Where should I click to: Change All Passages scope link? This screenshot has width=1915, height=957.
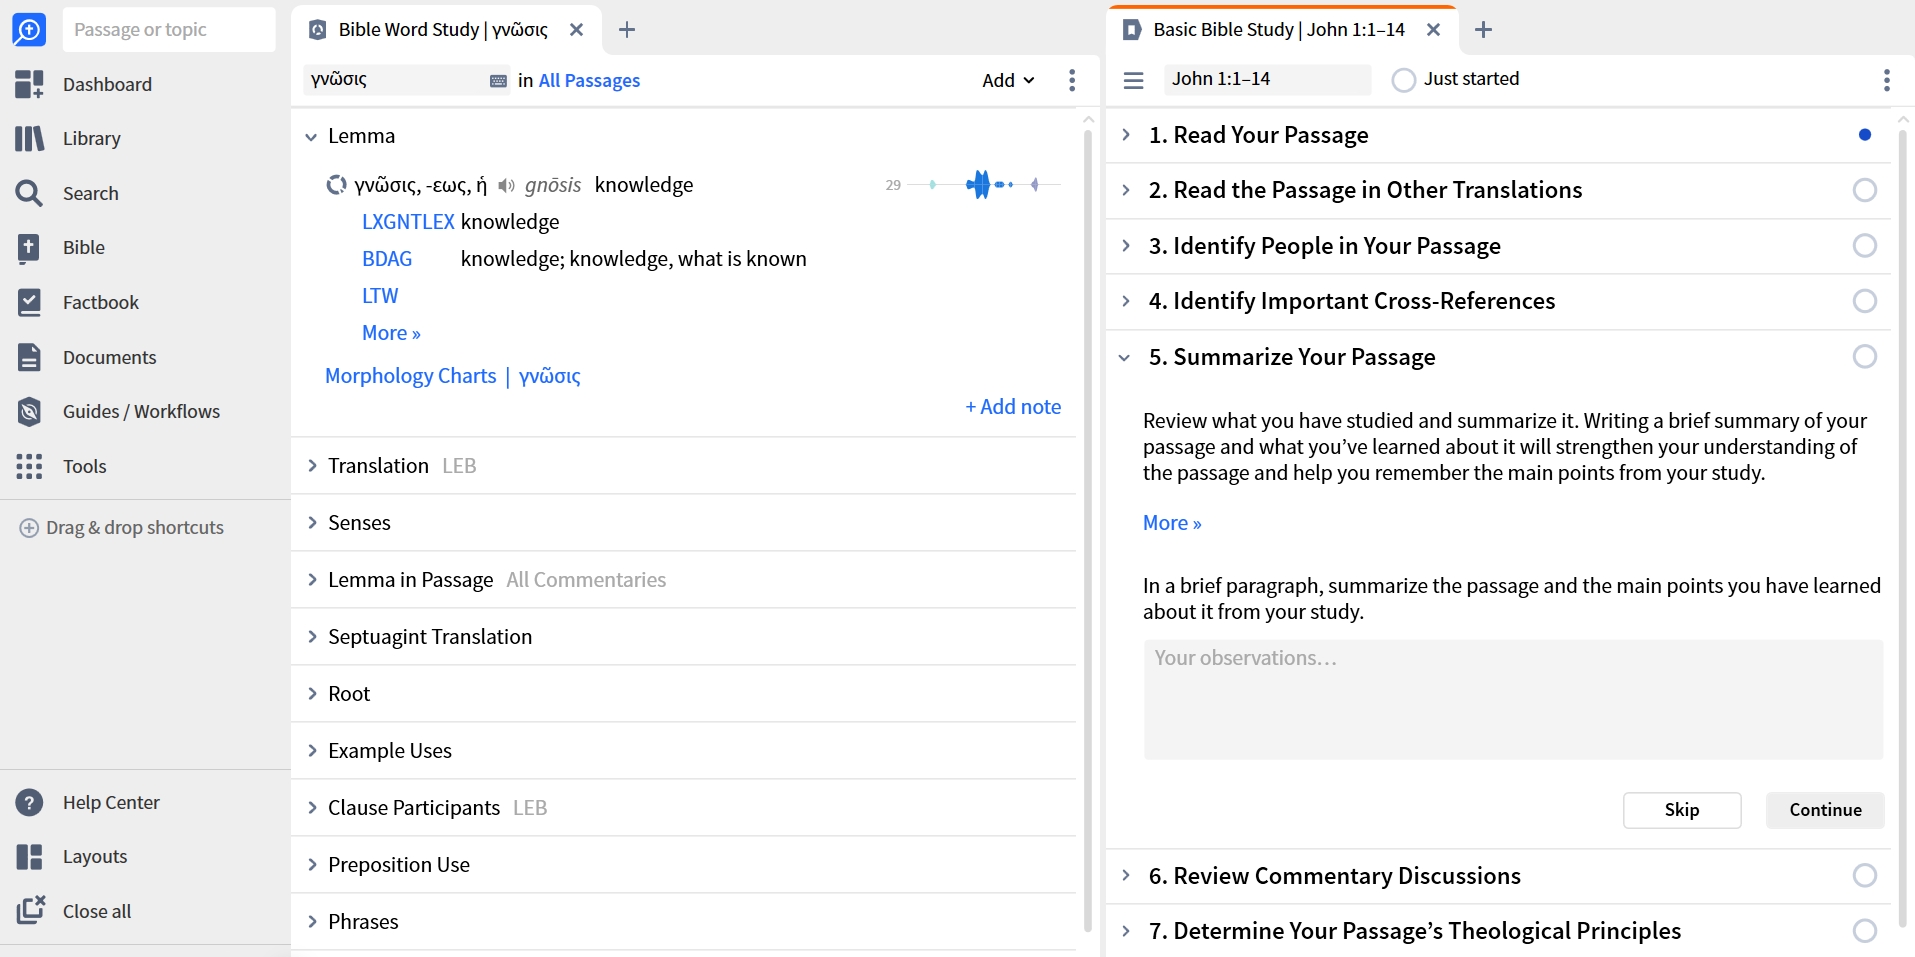[x=589, y=81]
